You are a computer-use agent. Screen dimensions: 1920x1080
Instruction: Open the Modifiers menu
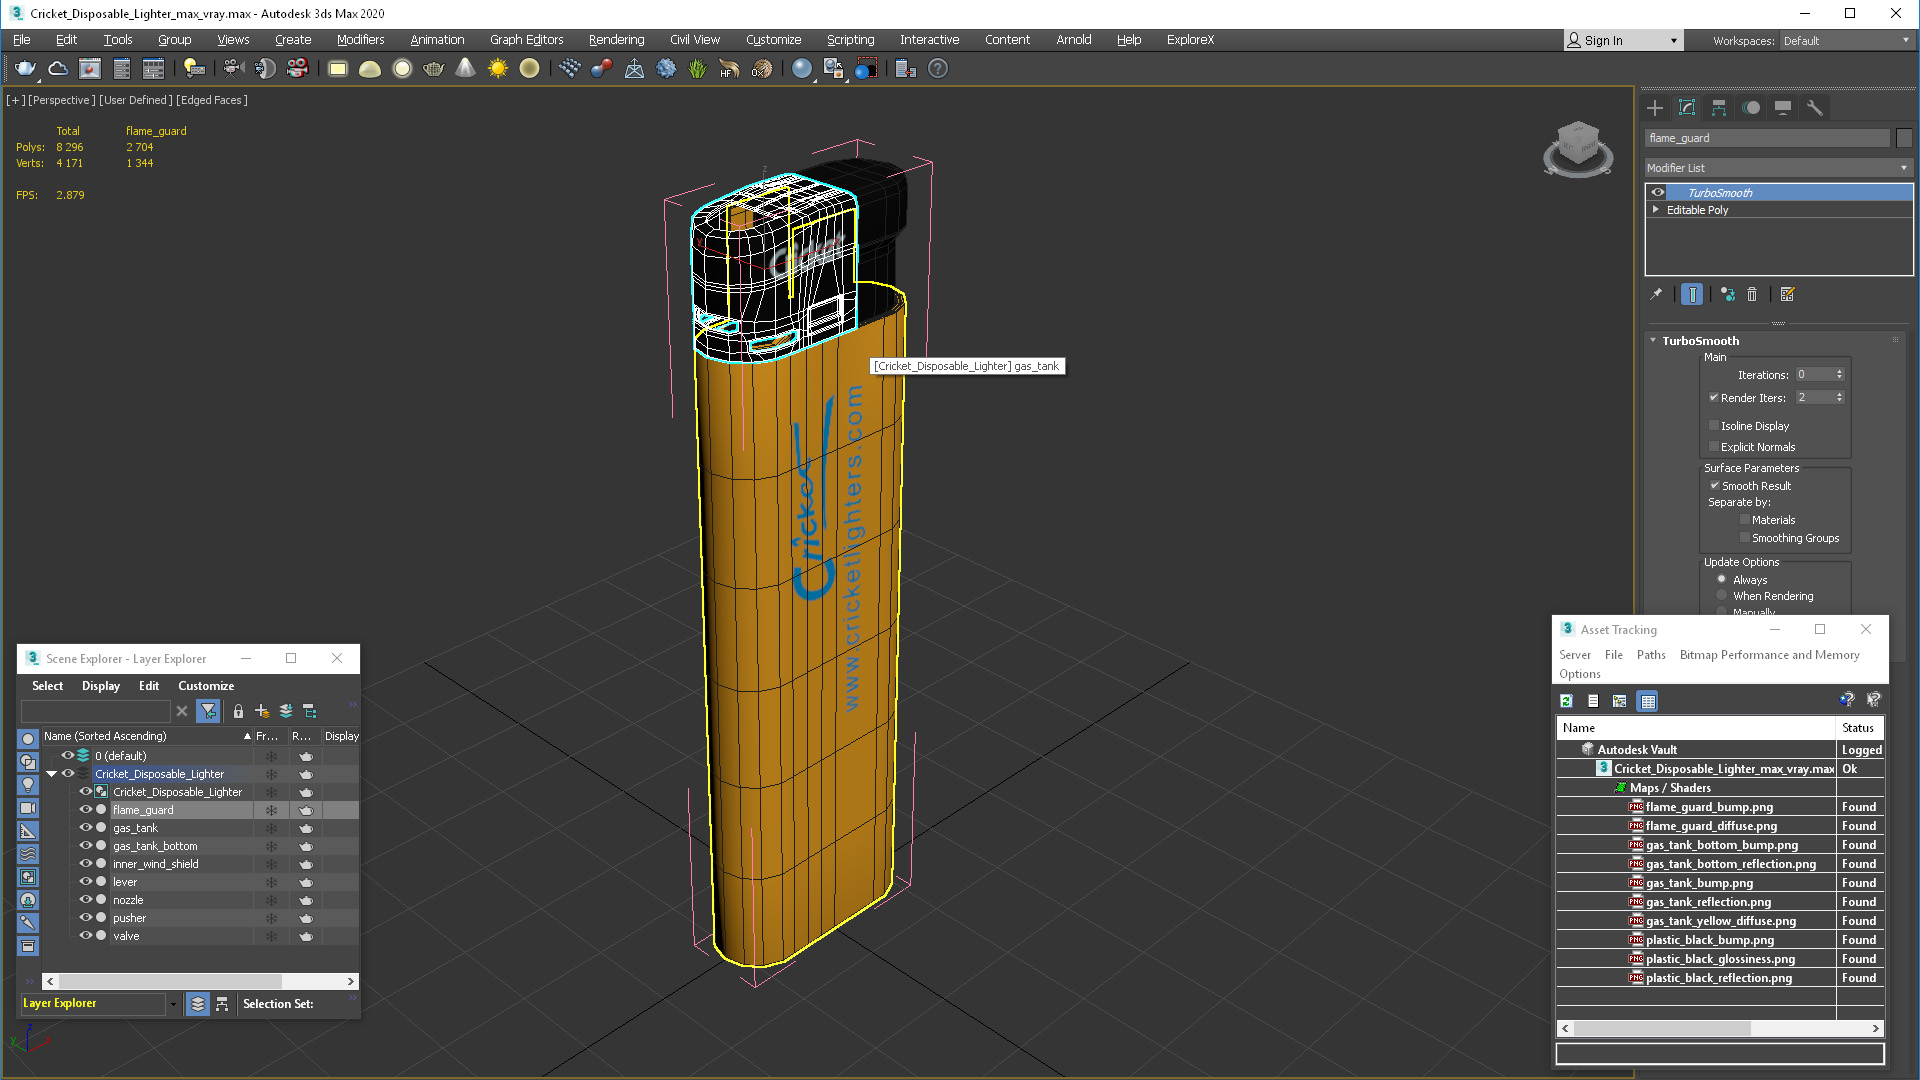point(360,40)
